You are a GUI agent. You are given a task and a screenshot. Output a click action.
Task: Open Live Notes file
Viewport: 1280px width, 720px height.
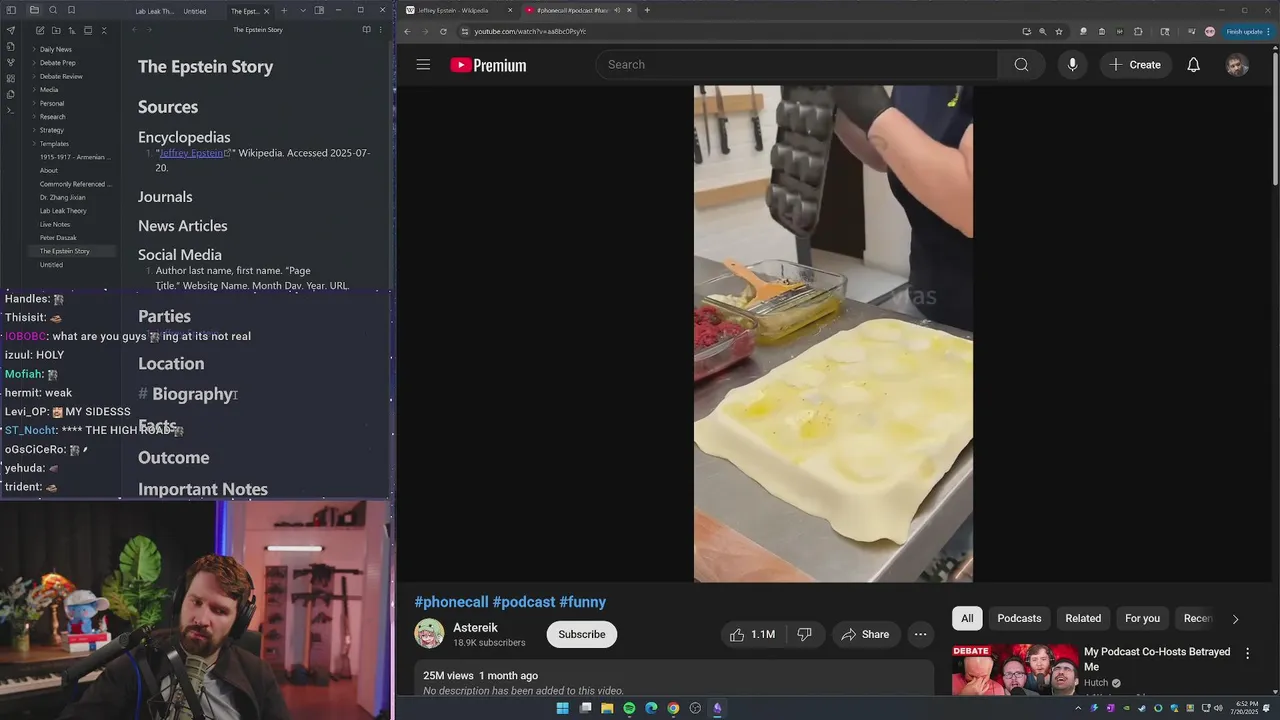pyautogui.click(x=55, y=224)
